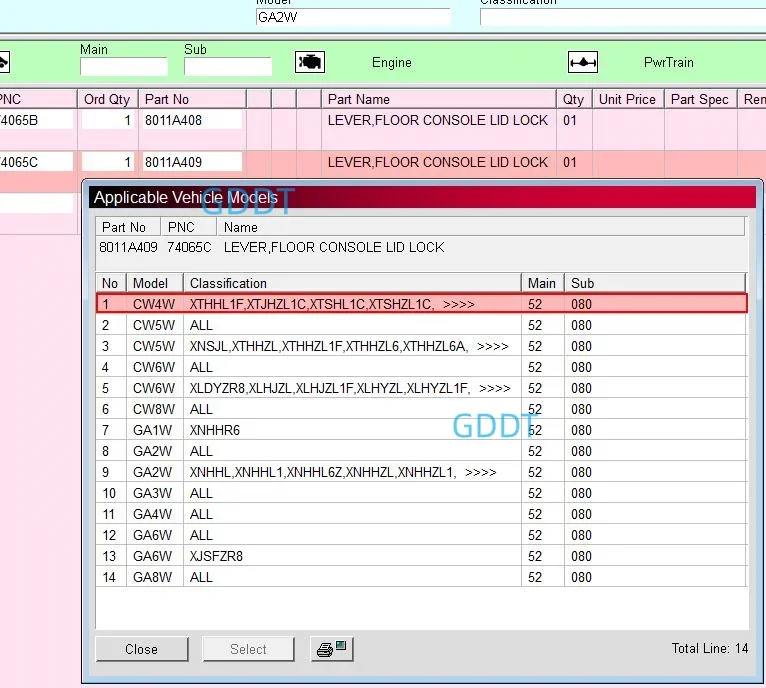
Task: Click the Engine icon button
Action: [x=309, y=62]
